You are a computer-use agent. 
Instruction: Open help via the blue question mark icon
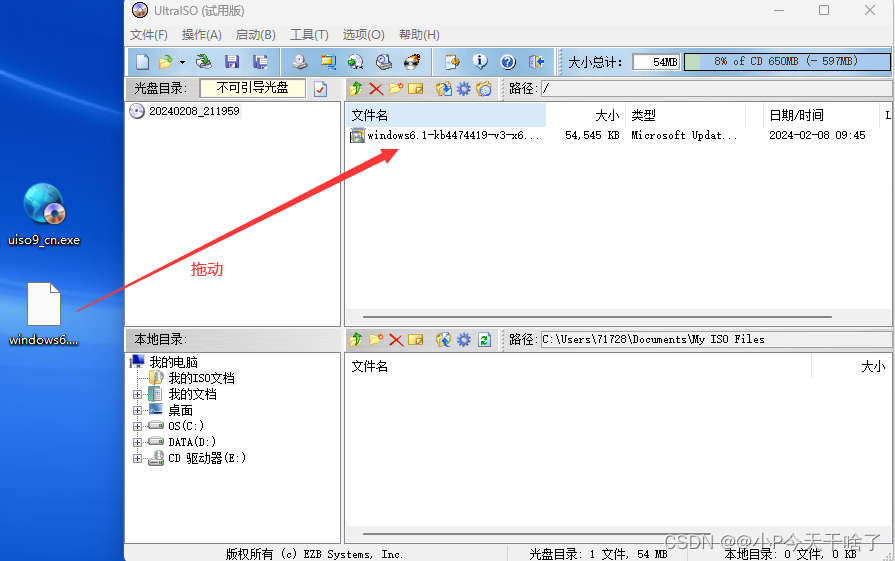coord(508,62)
